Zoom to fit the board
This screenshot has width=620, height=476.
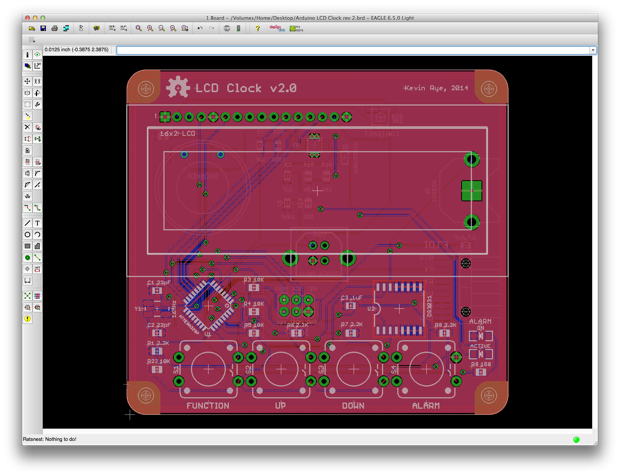tap(139, 28)
